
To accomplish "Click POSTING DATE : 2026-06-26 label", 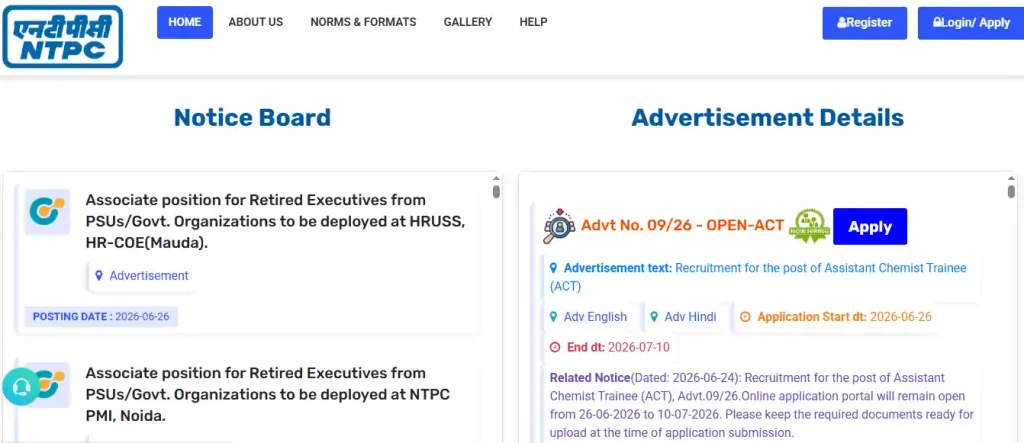I will (101, 317).
